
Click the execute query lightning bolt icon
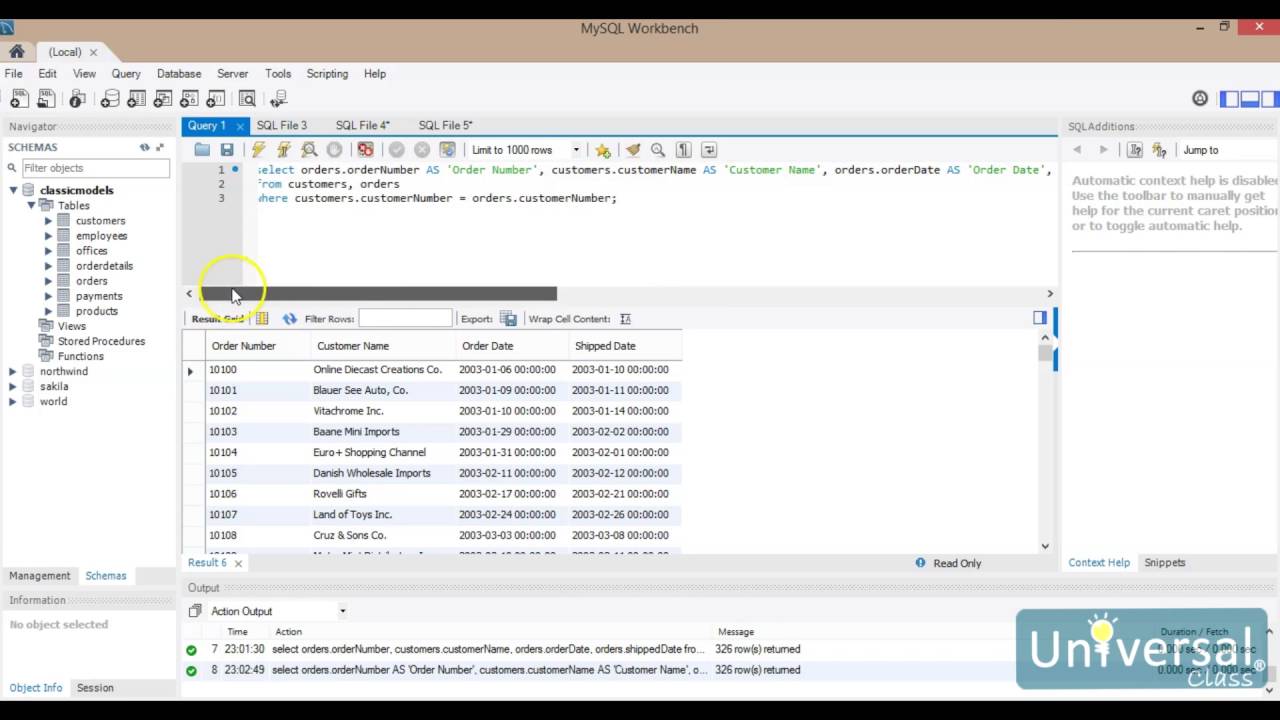pyautogui.click(x=258, y=150)
